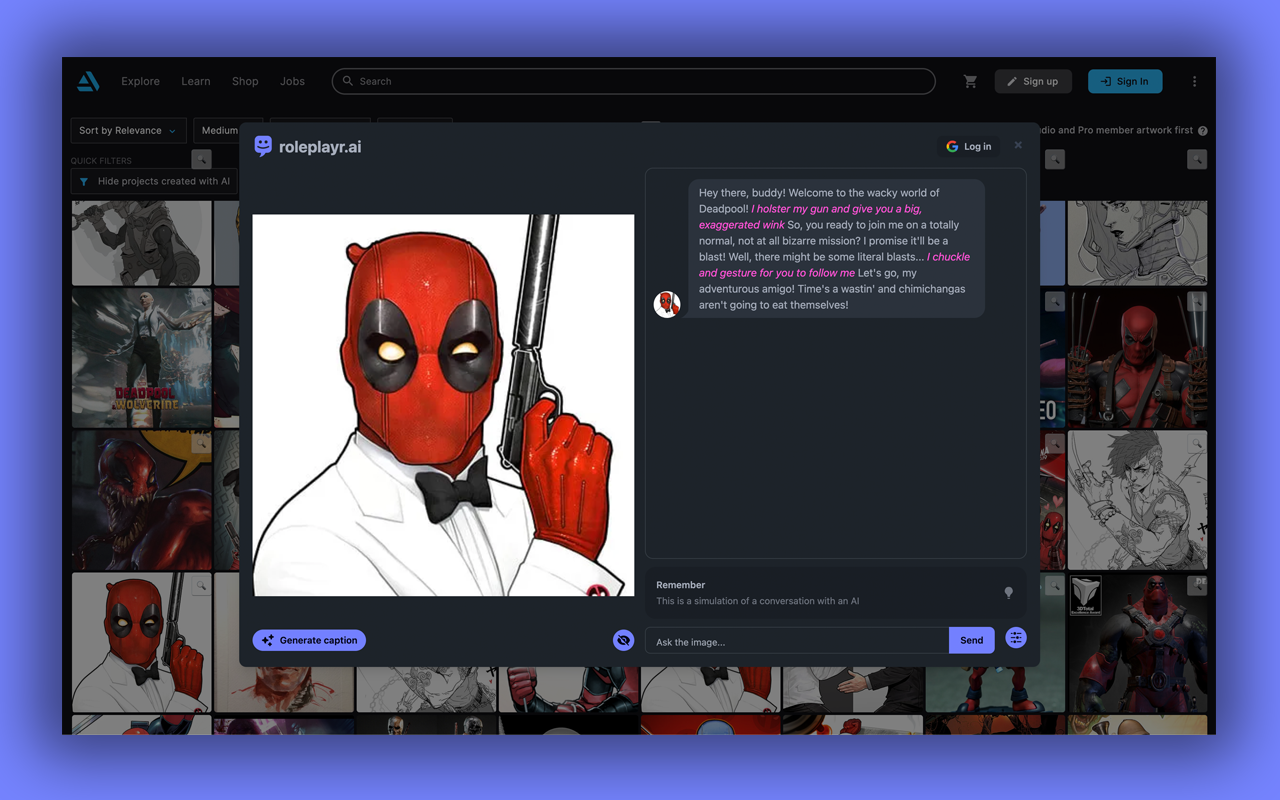This screenshot has height=800, width=1280.
Task: Expand a thumbnail with the arrow chevron
Action: [201, 159]
